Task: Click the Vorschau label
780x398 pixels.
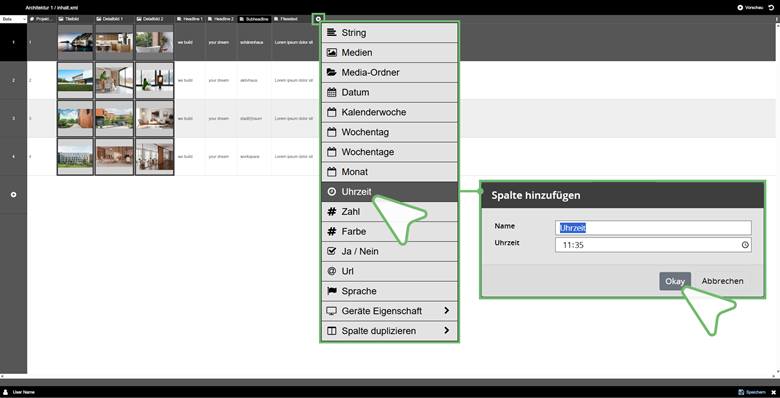Action: click(754, 8)
